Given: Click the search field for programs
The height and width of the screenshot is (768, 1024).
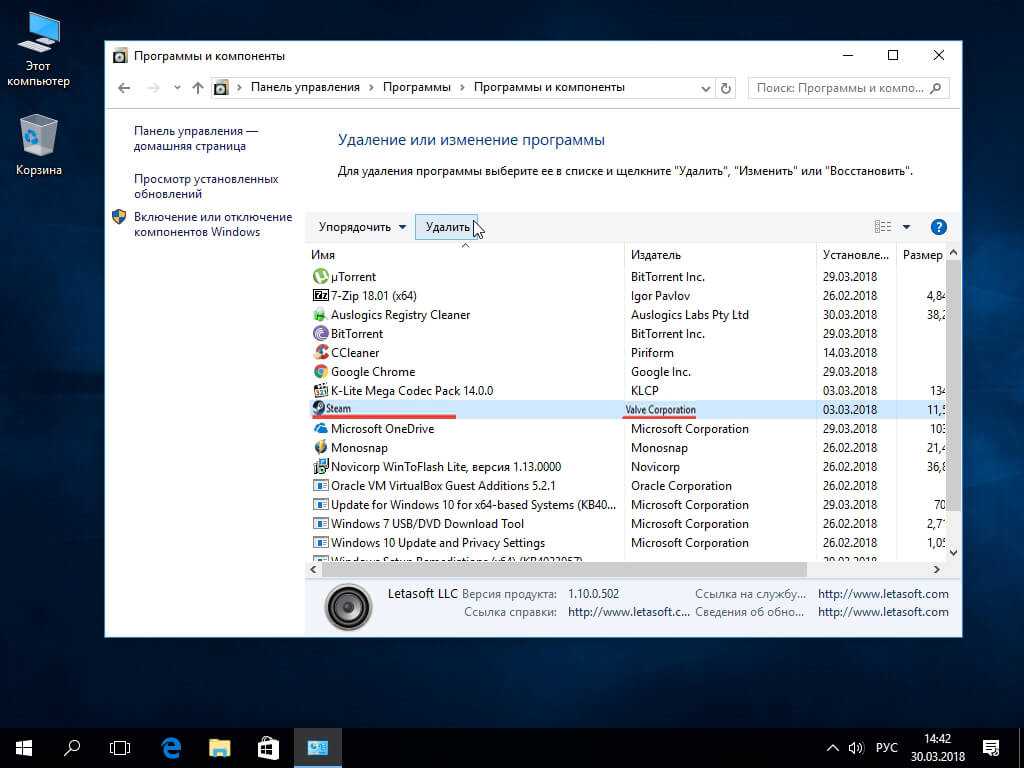Looking at the screenshot, I should click(x=838, y=88).
